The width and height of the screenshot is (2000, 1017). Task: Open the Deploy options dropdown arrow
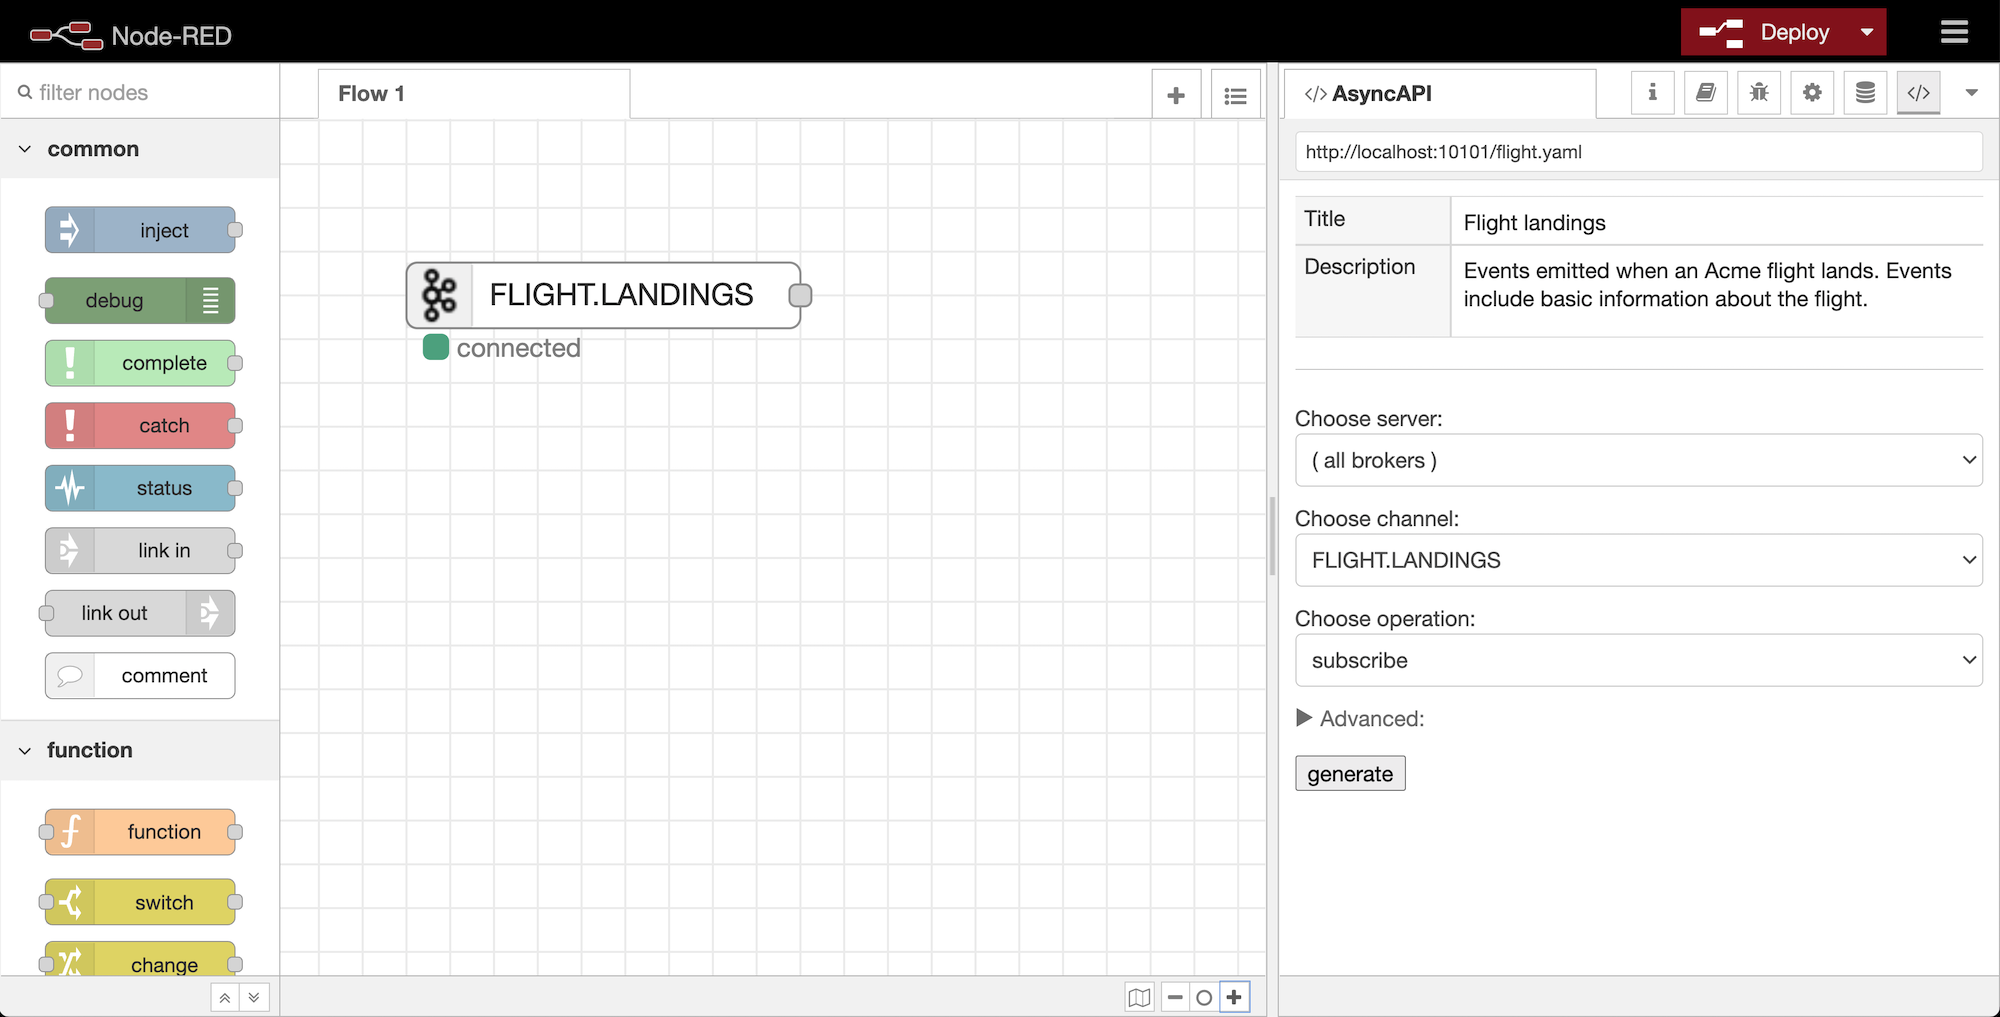tap(1867, 32)
